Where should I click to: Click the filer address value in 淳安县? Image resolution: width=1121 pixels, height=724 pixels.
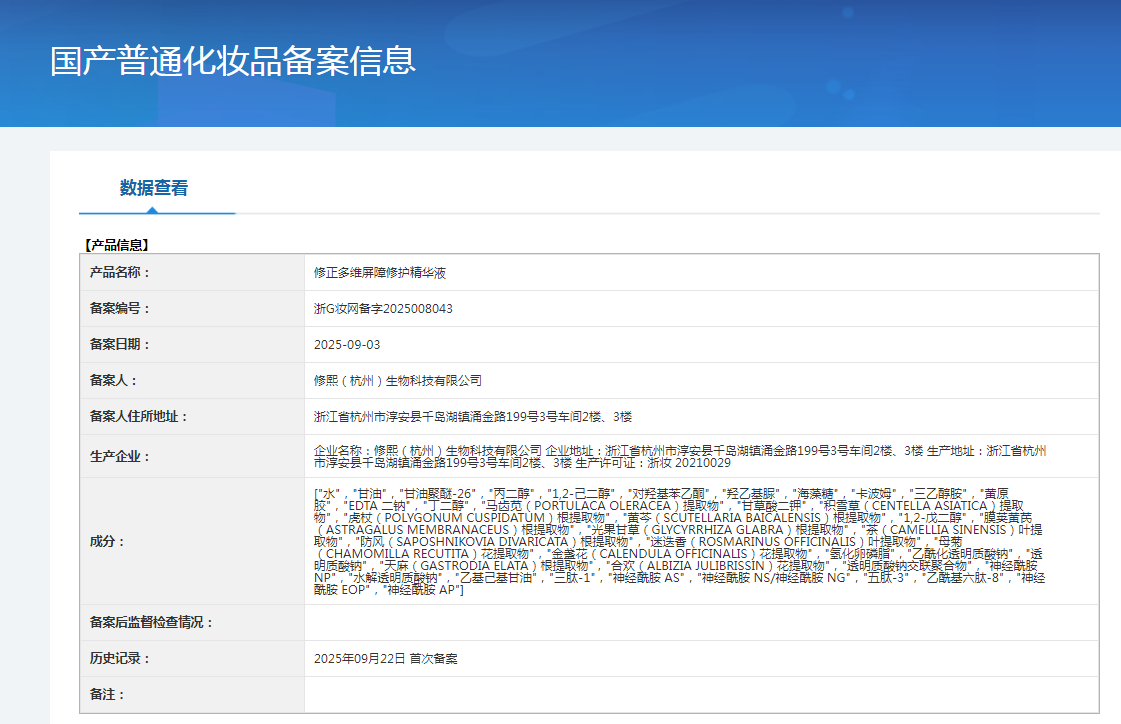(x=472, y=417)
